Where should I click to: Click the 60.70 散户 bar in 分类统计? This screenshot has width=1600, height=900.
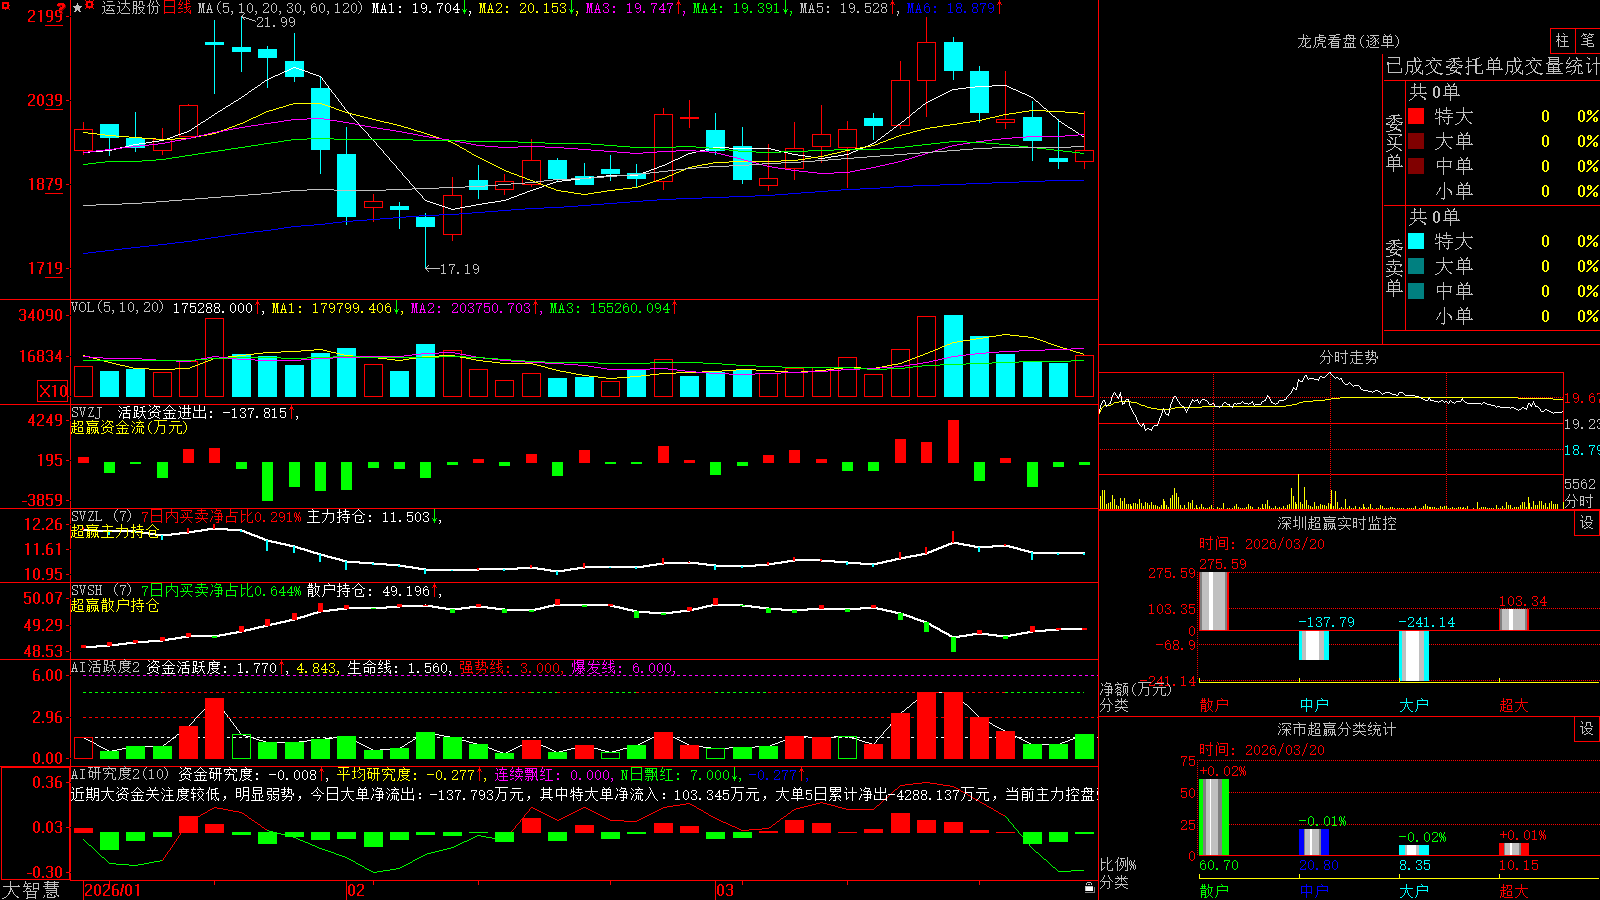(x=1214, y=817)
